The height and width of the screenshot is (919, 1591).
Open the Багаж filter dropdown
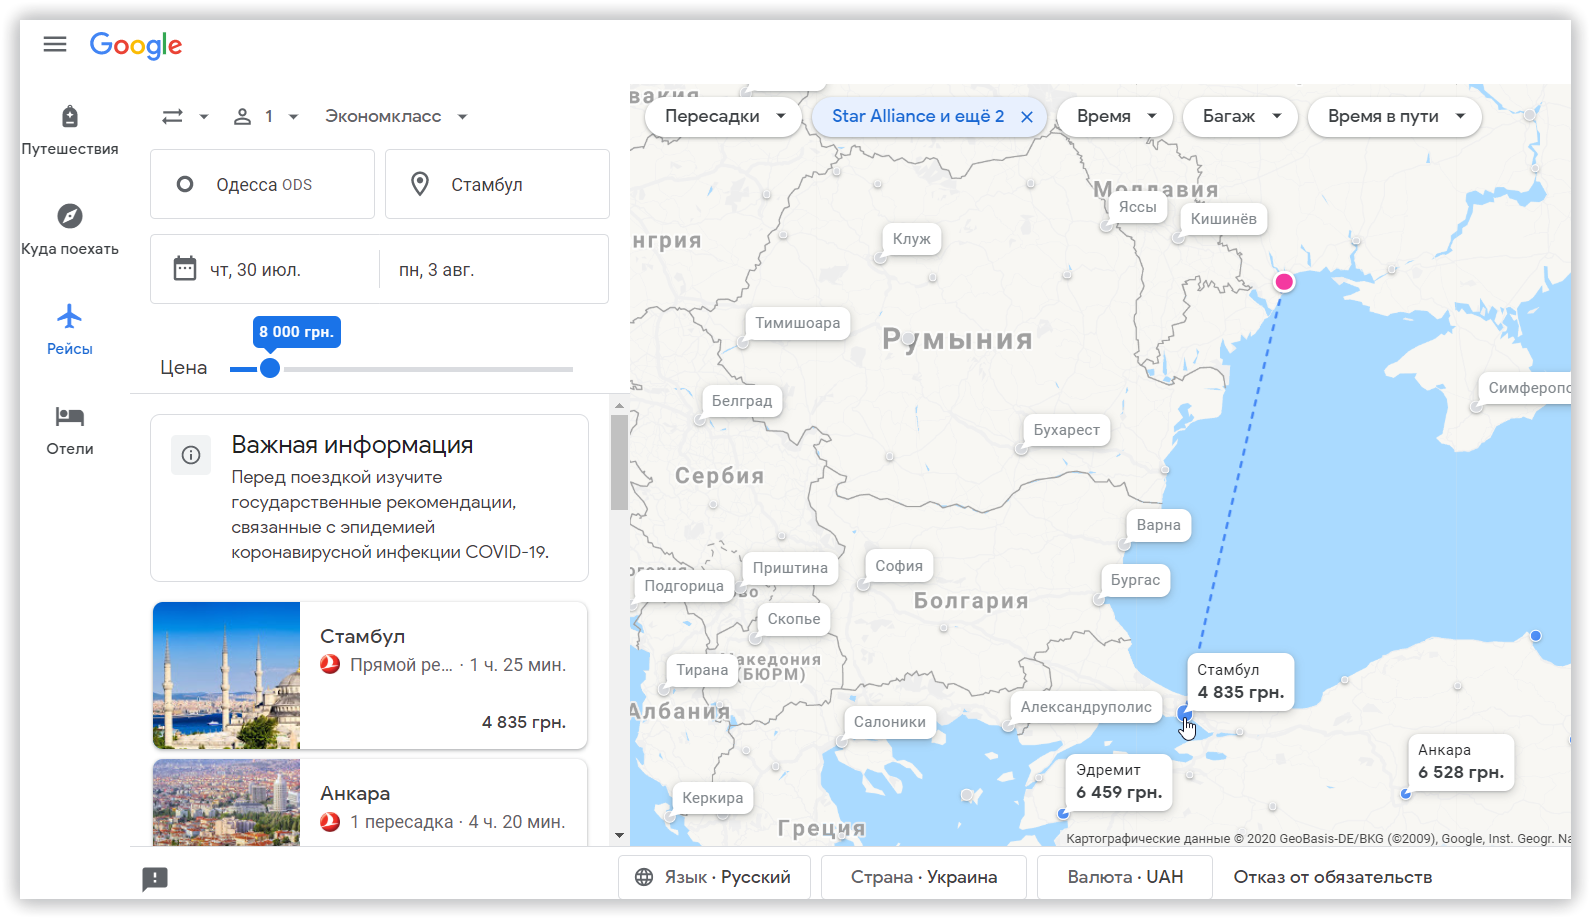pos(1240,116)
